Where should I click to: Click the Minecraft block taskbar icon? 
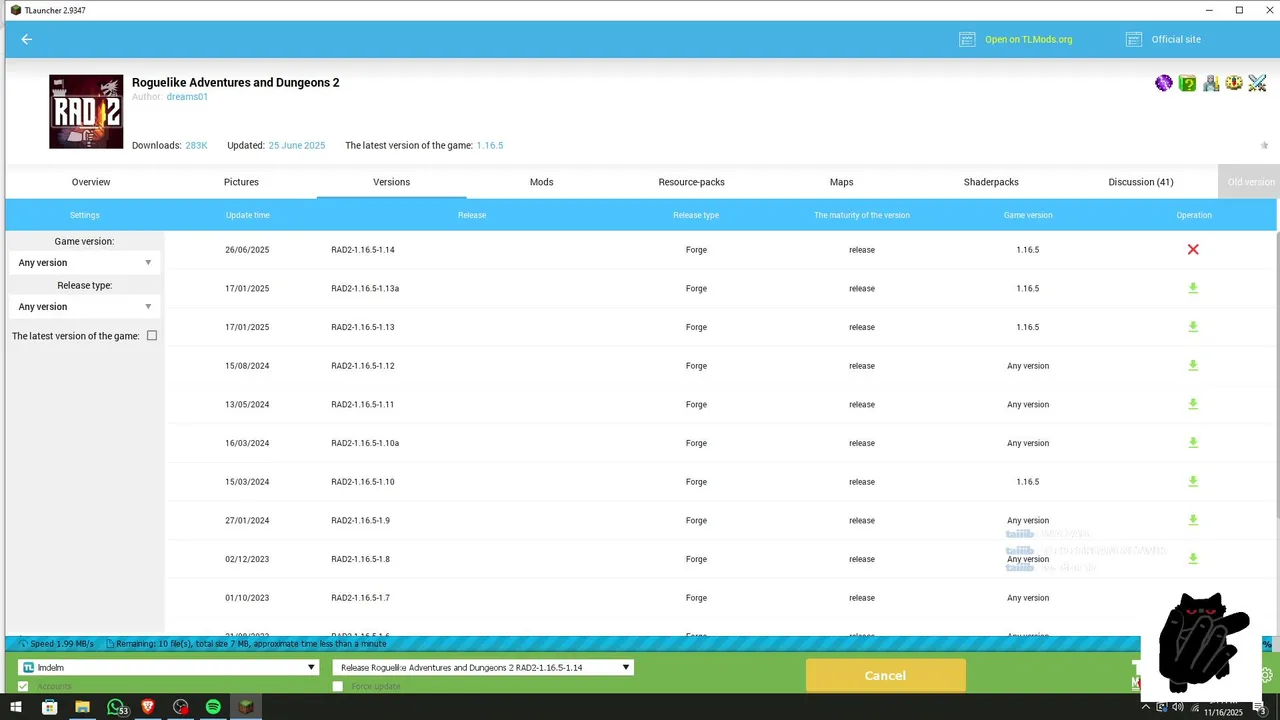(246, 707)
